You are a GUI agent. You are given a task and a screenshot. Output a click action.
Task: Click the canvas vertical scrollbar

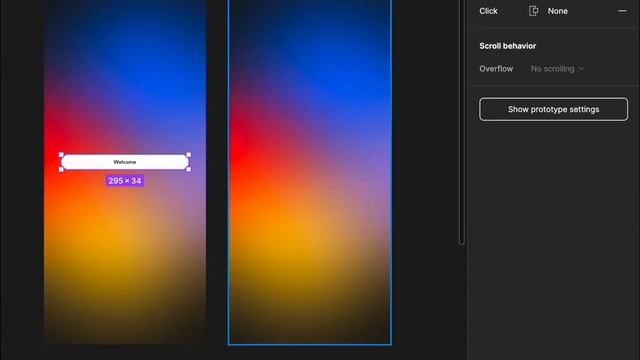click(462, 122)
